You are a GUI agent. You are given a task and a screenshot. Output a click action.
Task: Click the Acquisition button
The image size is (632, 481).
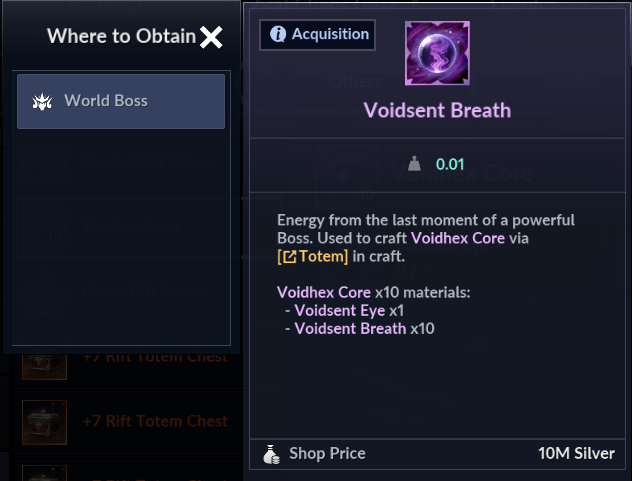point(318,35)
